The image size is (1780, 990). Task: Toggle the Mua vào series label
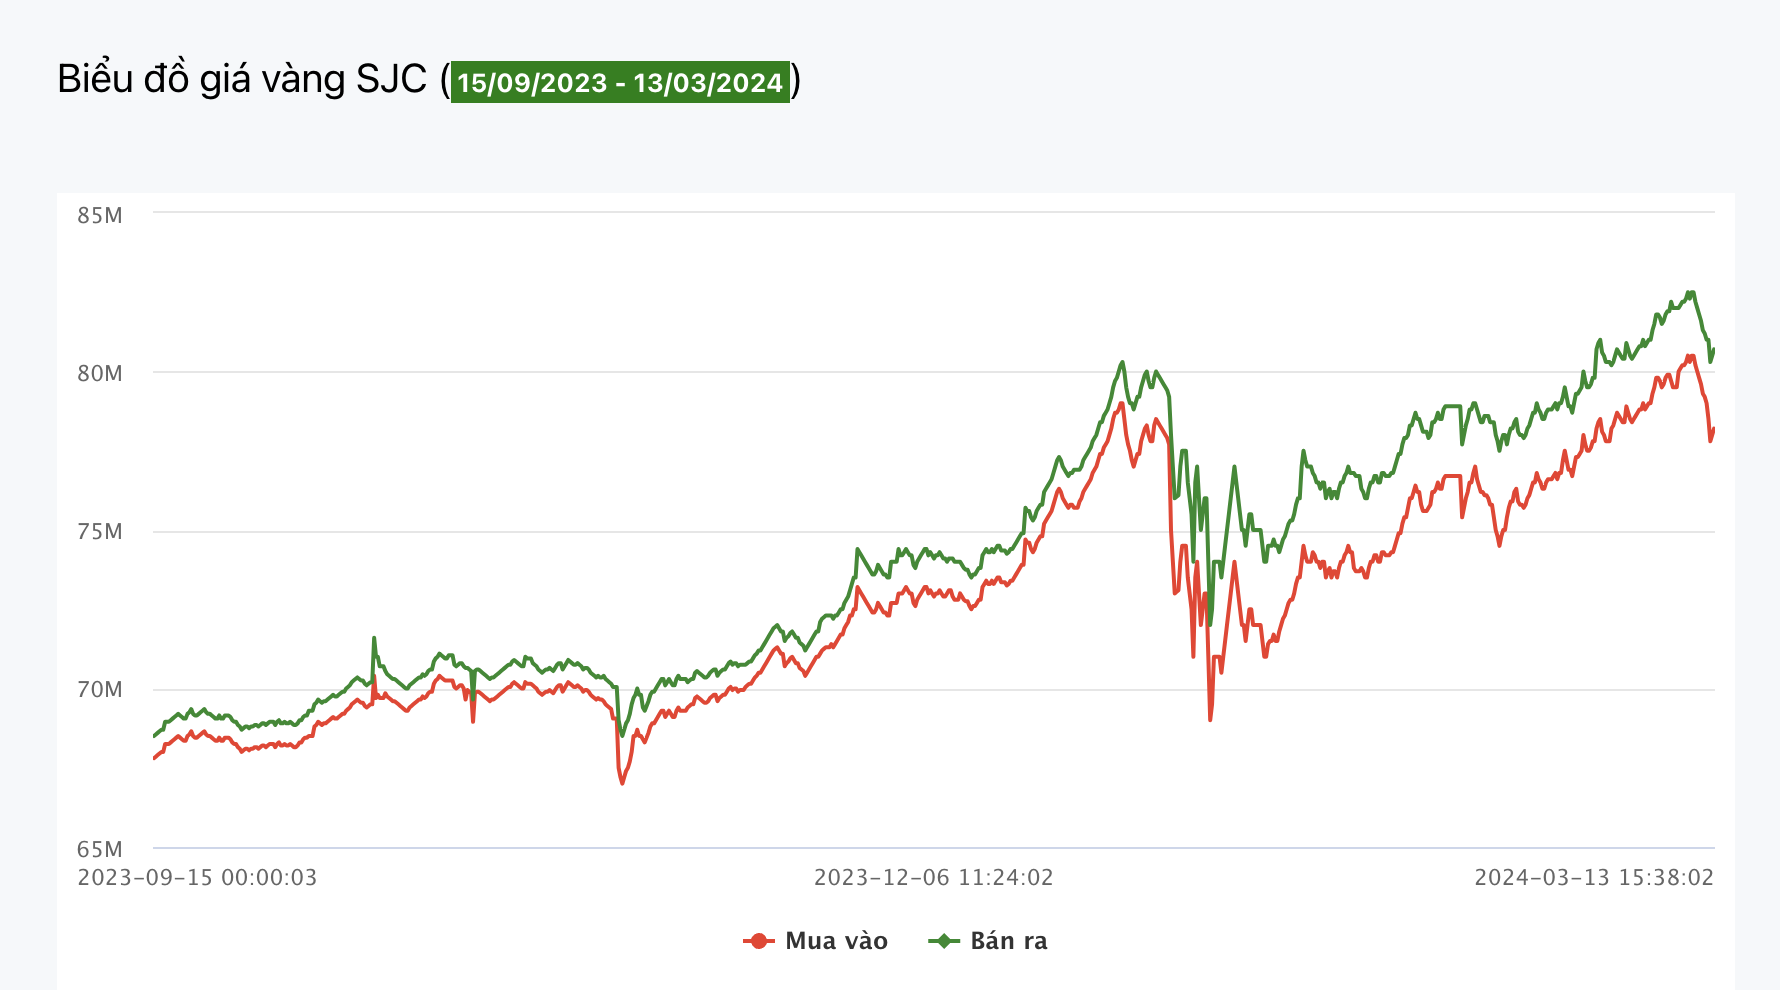click(836, 941)
